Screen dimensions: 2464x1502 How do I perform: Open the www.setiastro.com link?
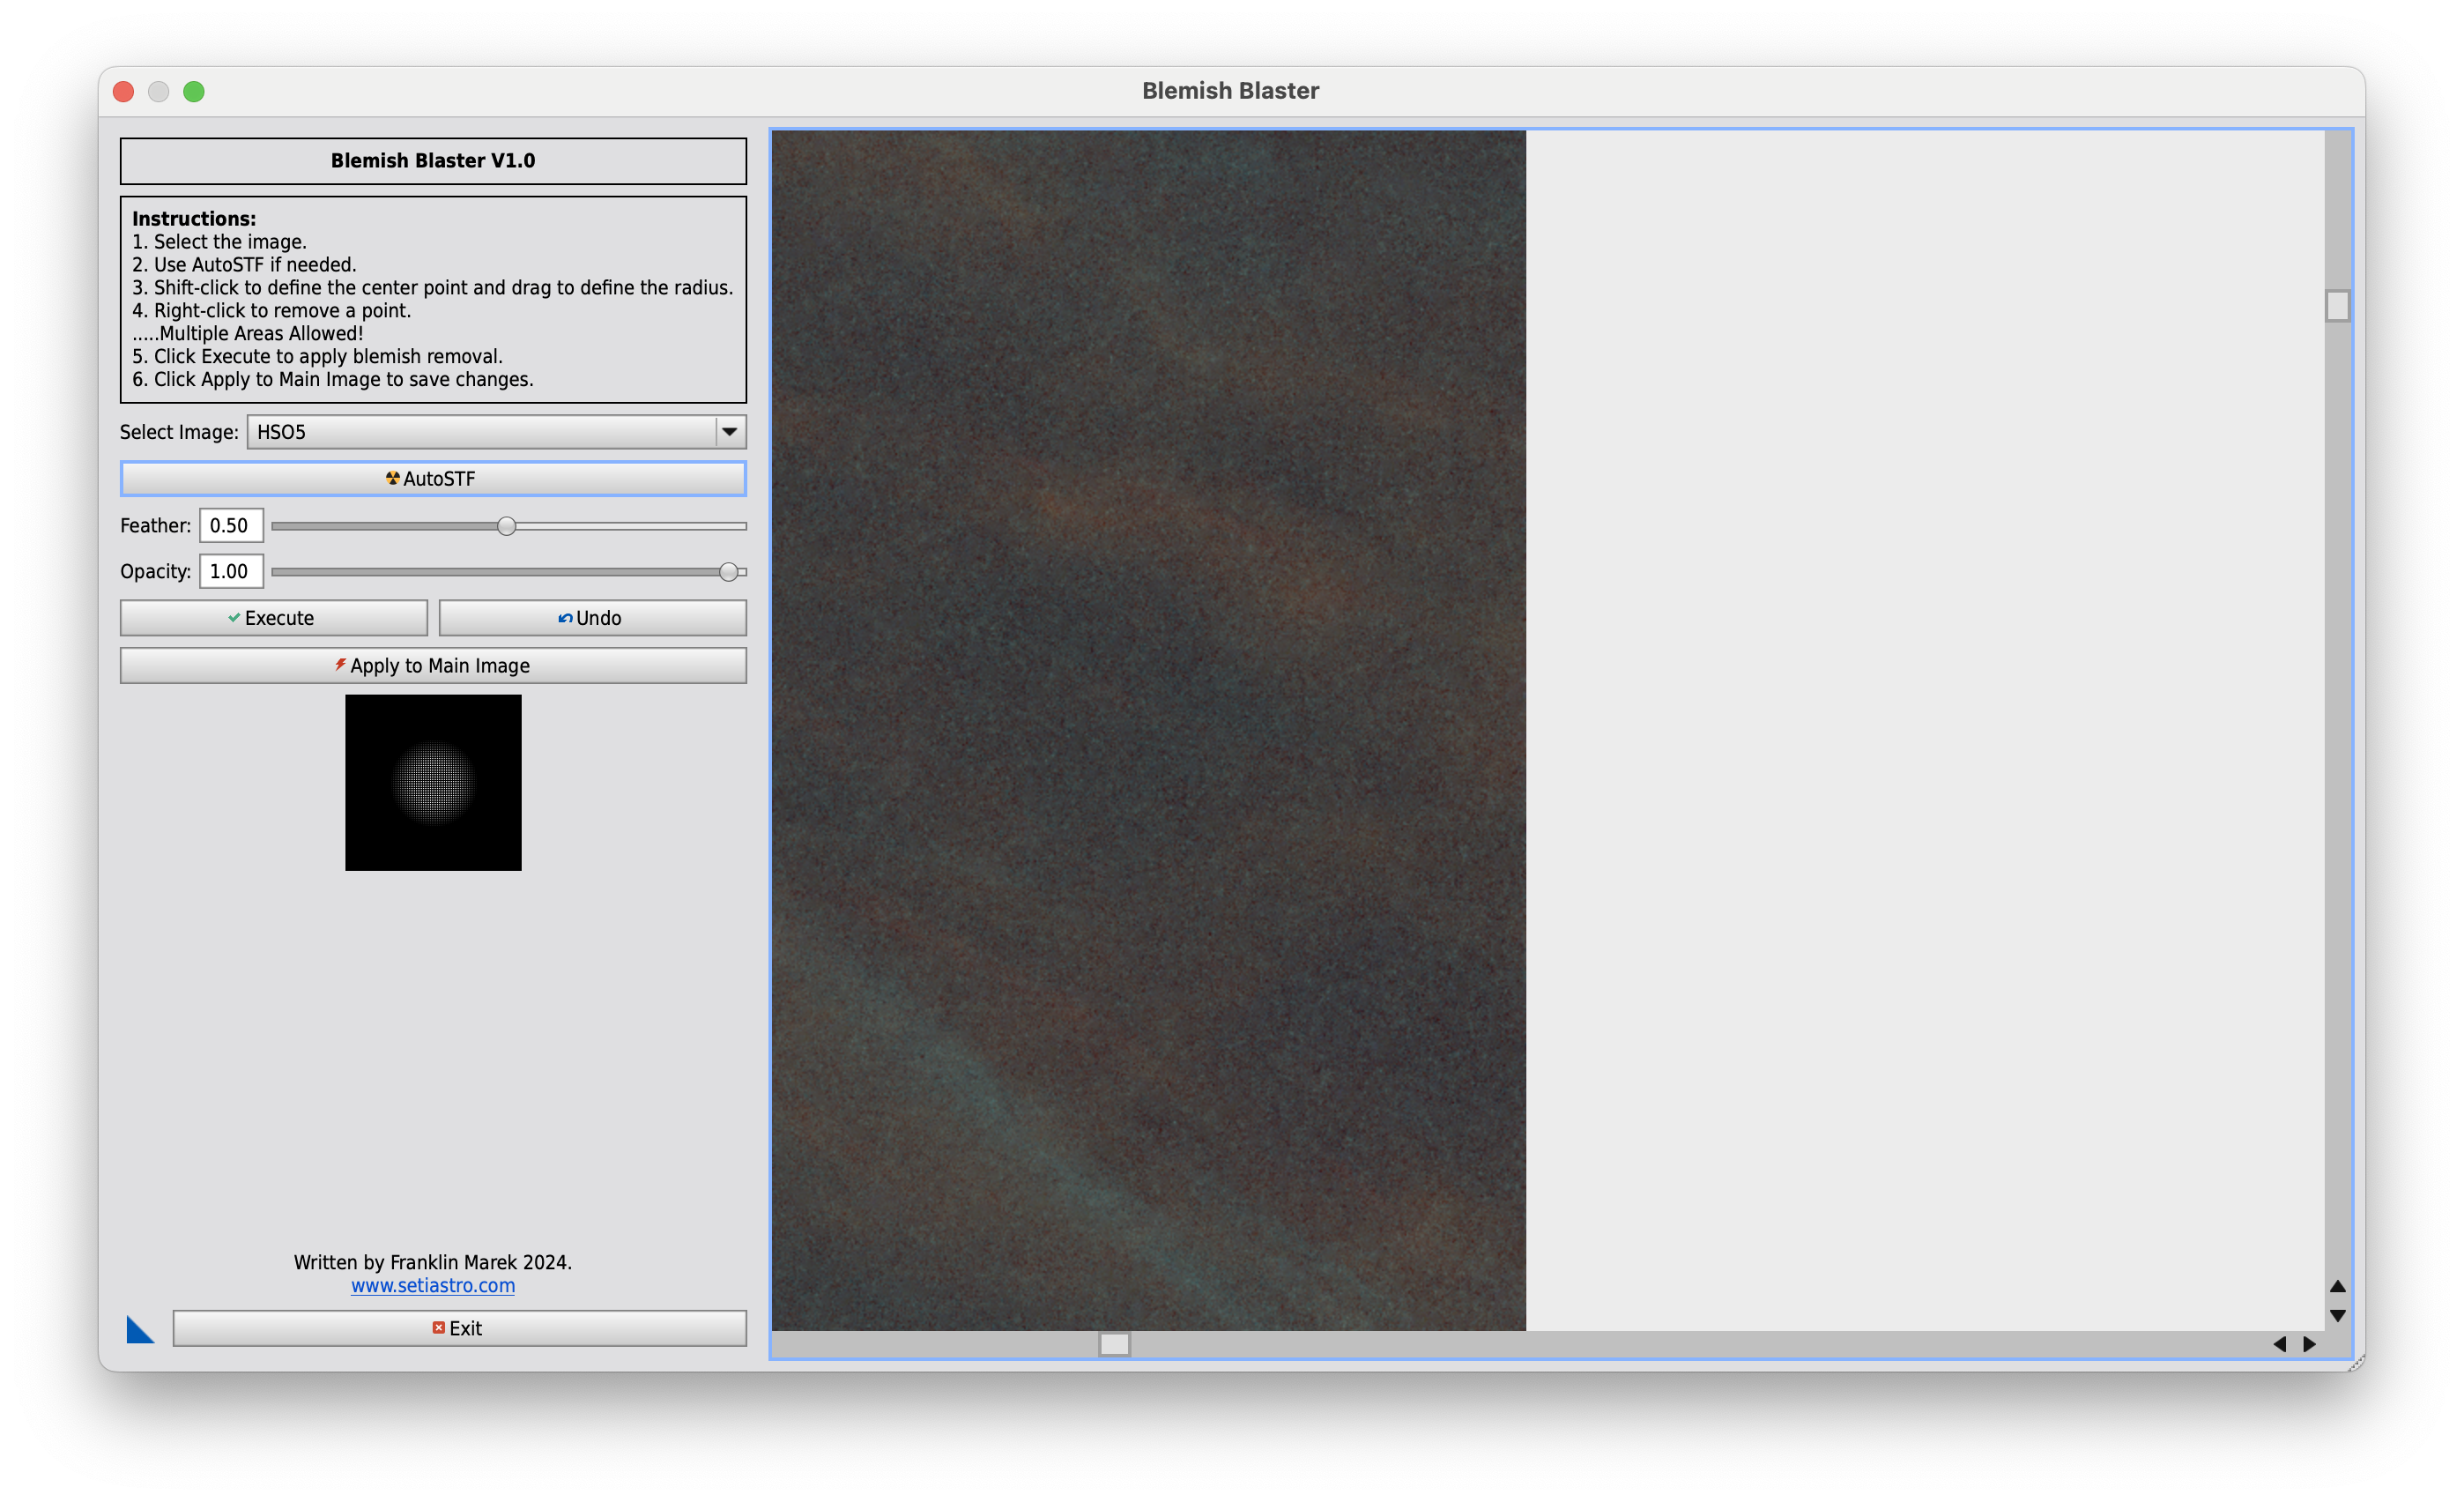point(433,1285)
